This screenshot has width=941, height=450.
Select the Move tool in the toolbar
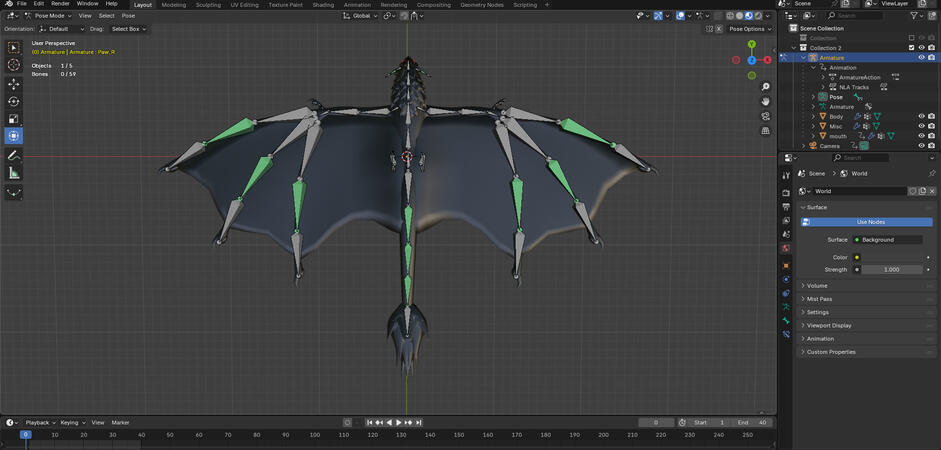14,84
